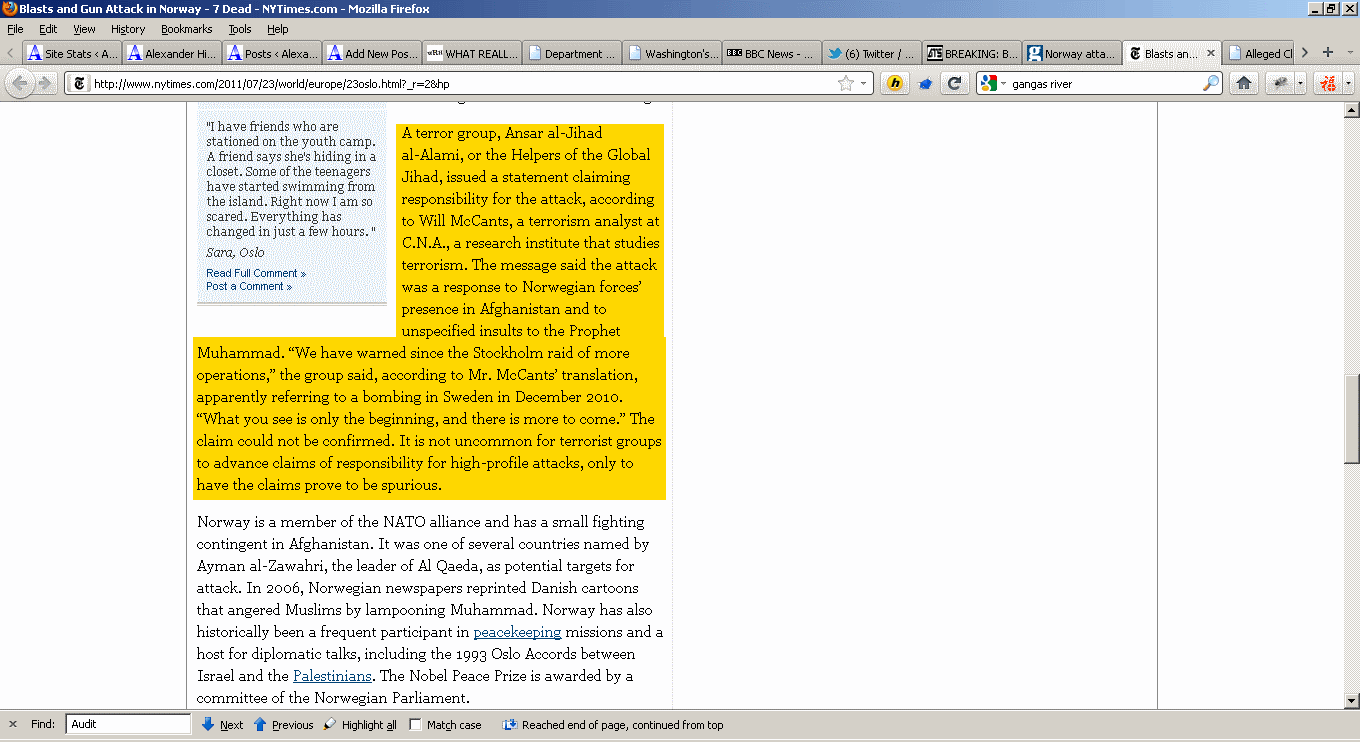The image size is (1360, 742).
Task: Open the Tools menu
Action: click(240, 29)
